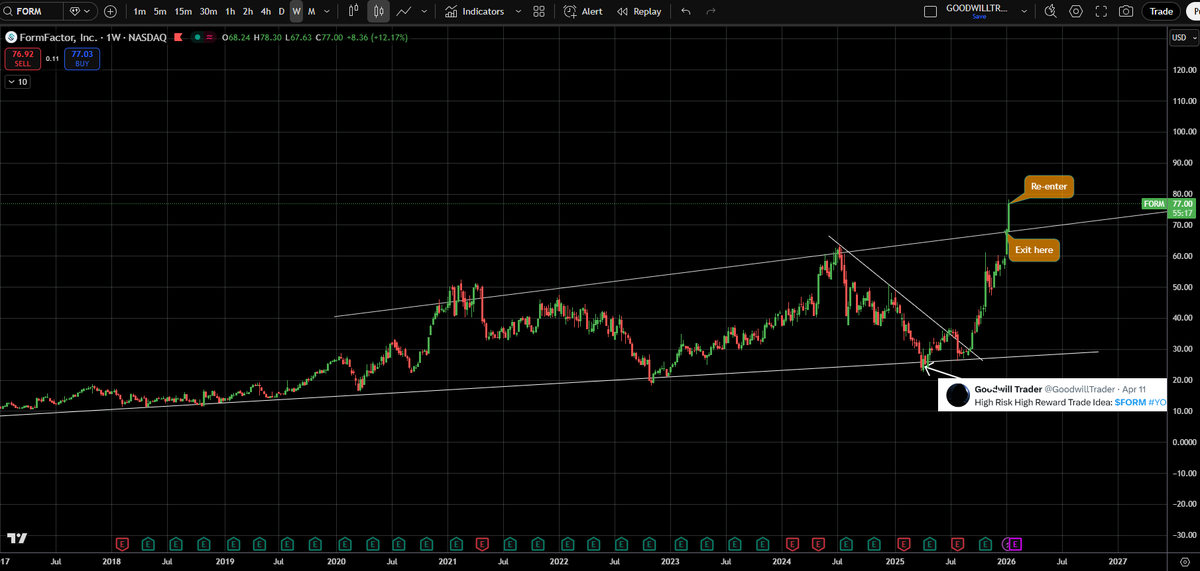Open the quick search icon
1200x571 pixels.
click(x=1050, y=12)
